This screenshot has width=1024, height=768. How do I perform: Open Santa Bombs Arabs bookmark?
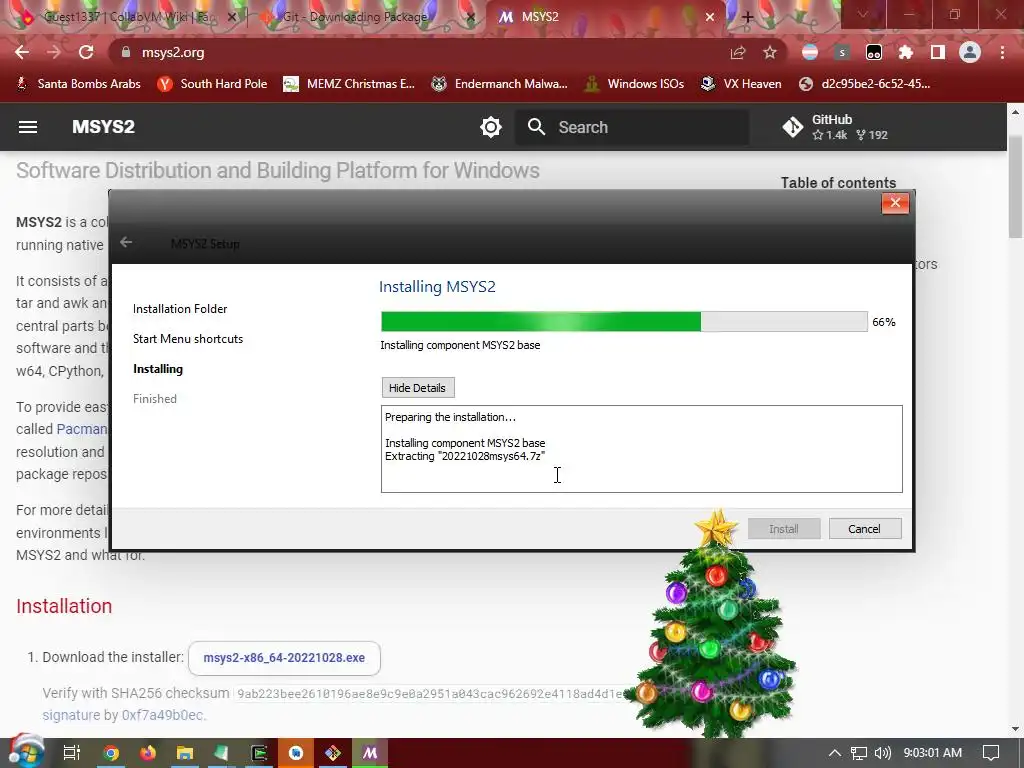point(78,84)
